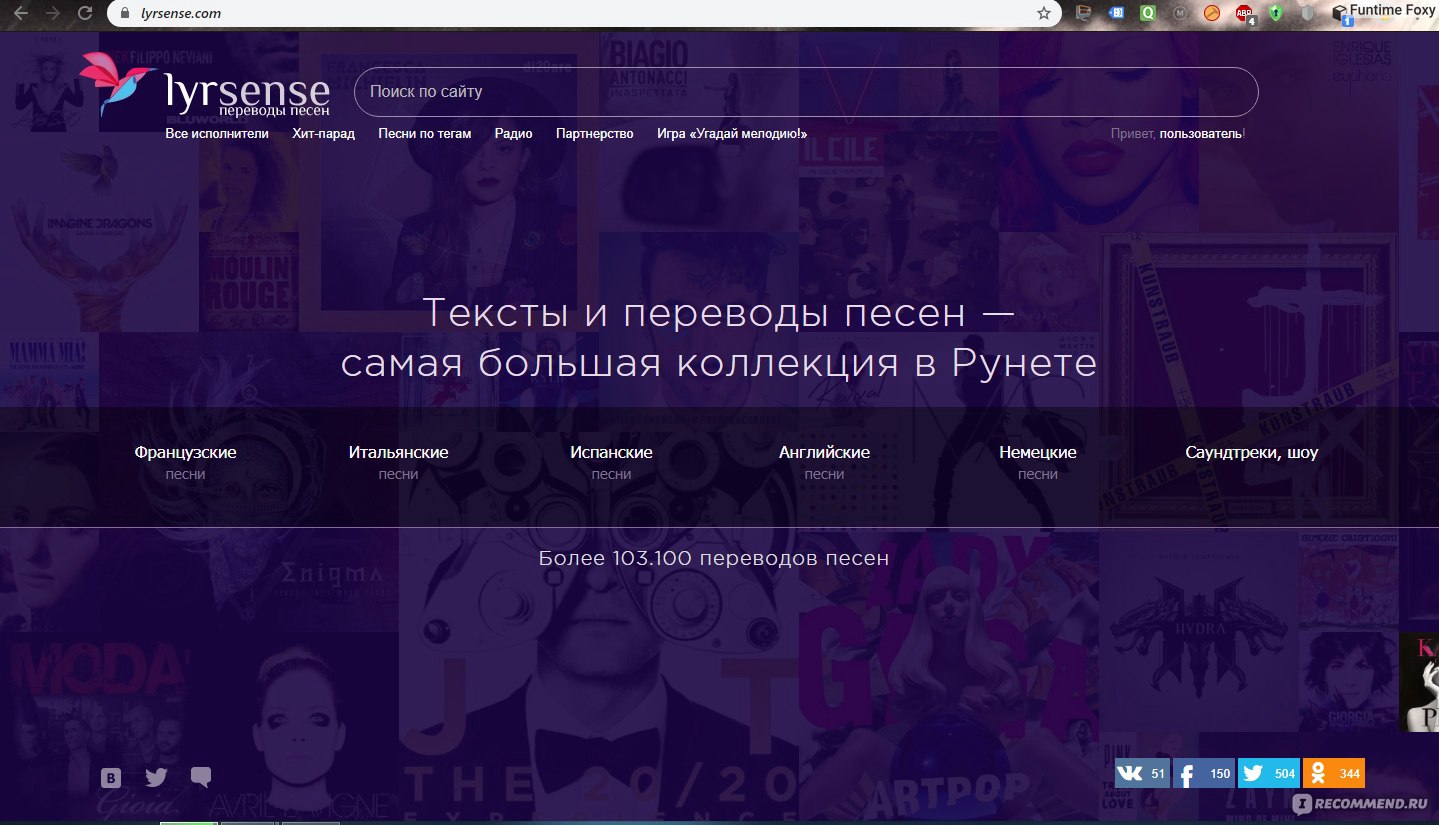Share on Twitter with count 504
Image resolution: width=1439 pixels, height=825 pixels.
[x=1269, y=774]
